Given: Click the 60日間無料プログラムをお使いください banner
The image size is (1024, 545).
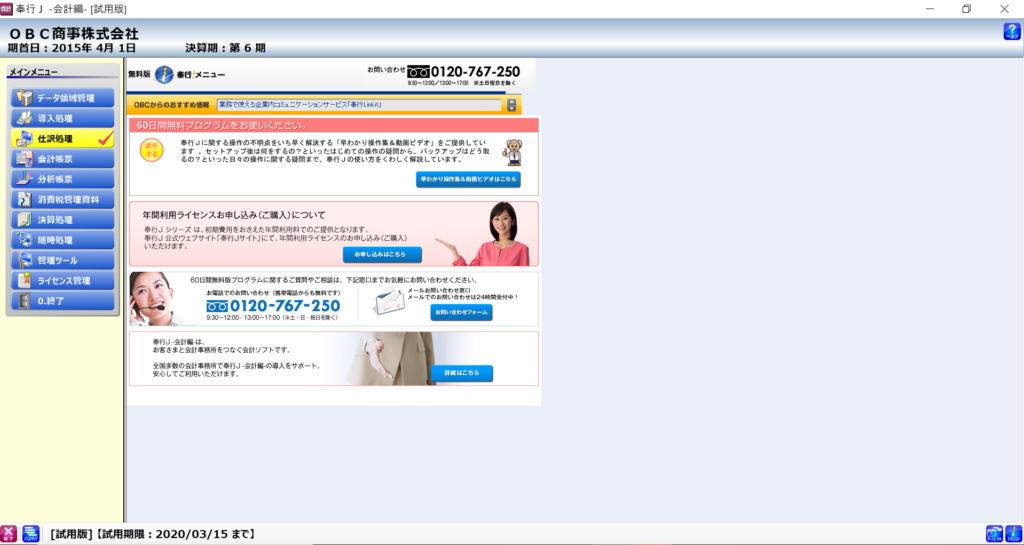Looking at the screenshot, I should tap(334, 125).
